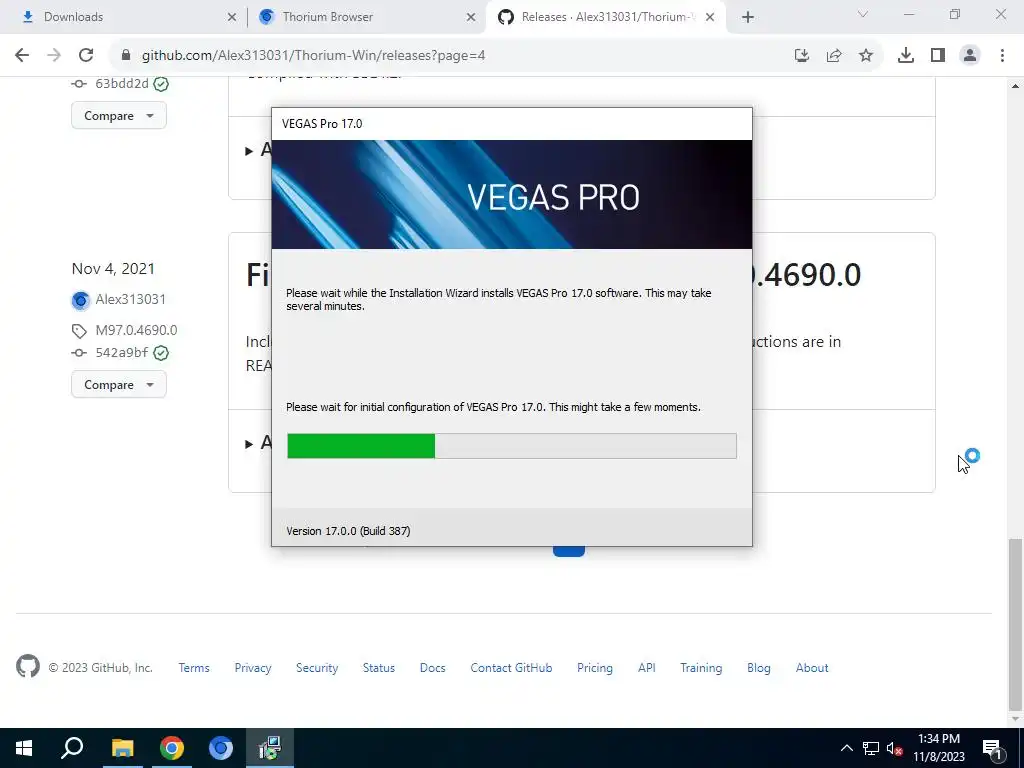Click Alex313031 avatar image
Viewport: 1024px width, 768px height.
[80, 300]
